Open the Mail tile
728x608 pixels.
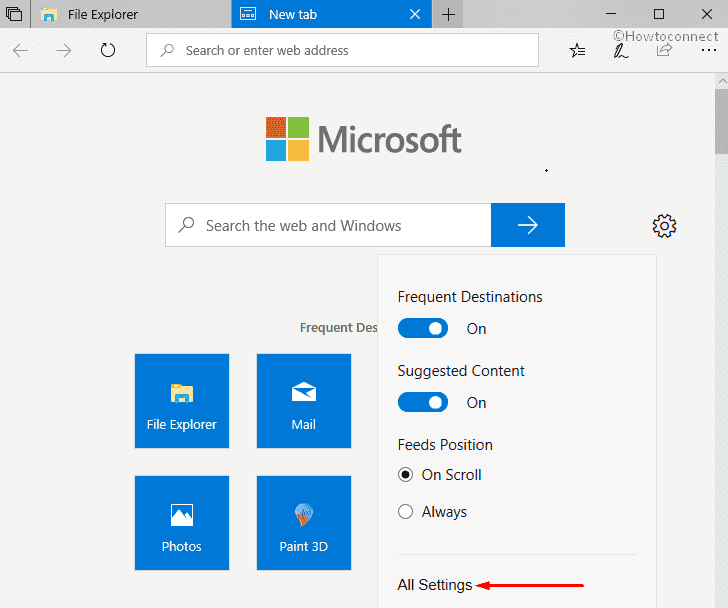304,401
